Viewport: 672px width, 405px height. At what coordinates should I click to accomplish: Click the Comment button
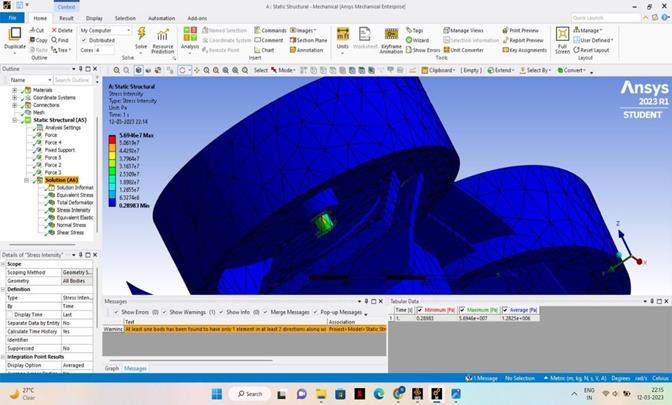tap(269, 40)
